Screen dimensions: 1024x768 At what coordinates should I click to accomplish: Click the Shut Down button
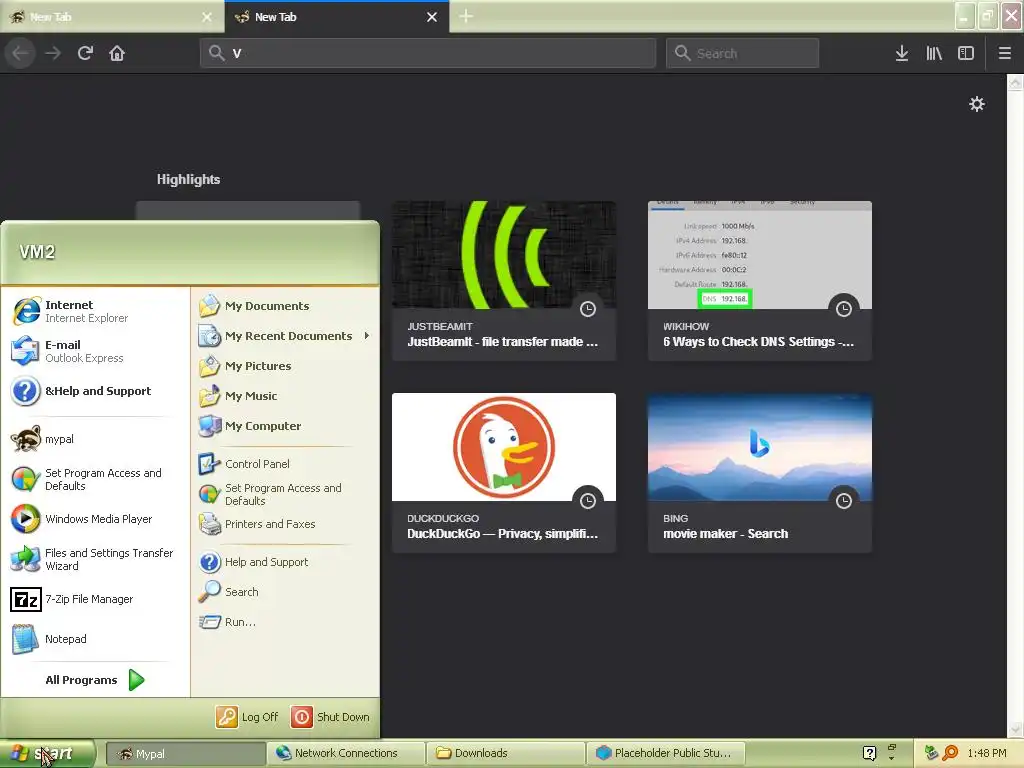330,717
